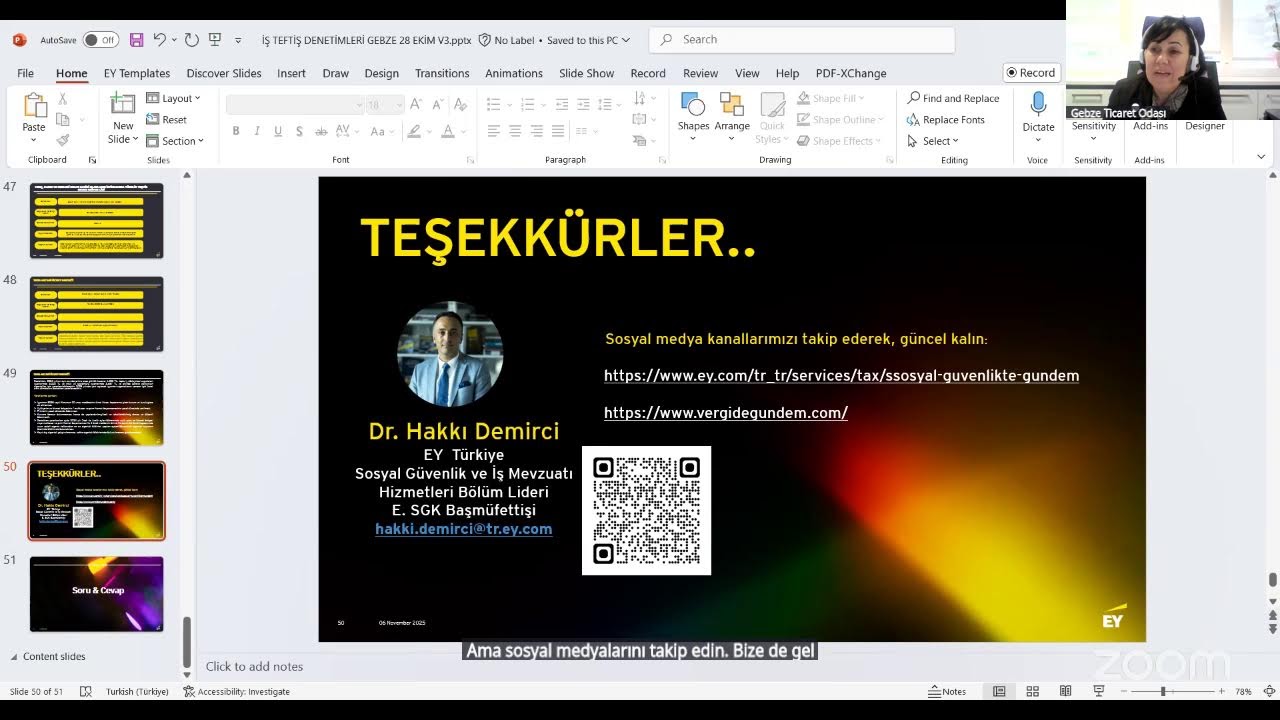Click the Save icon in title bar
1280x720 pixels.
coord(136,40)
